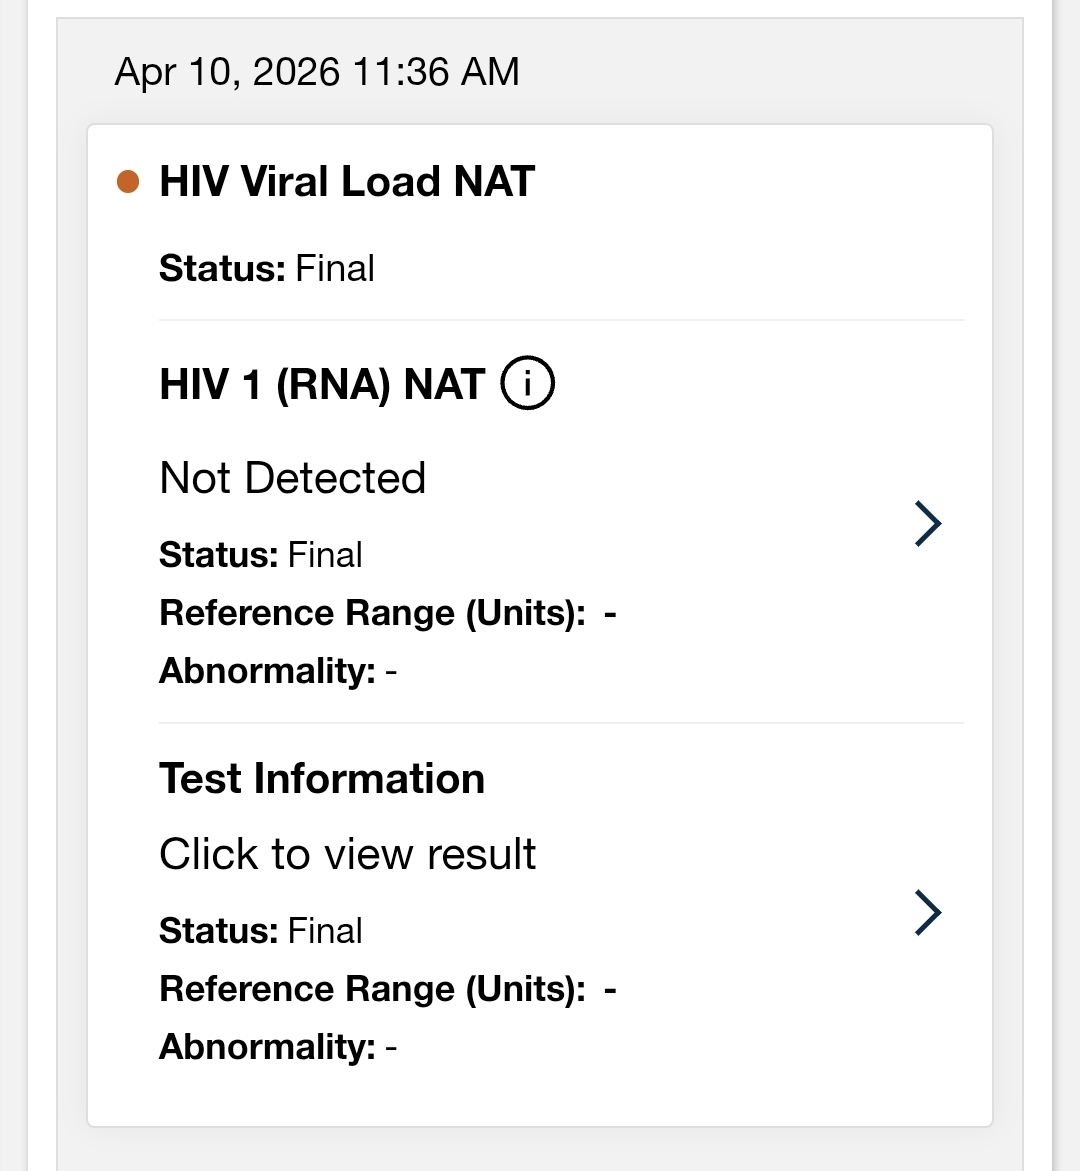The image size is (1080, 1171).
Task: Click the word Status above HIV 1 (RNA) NAT
Action: (x=222, y=268)
